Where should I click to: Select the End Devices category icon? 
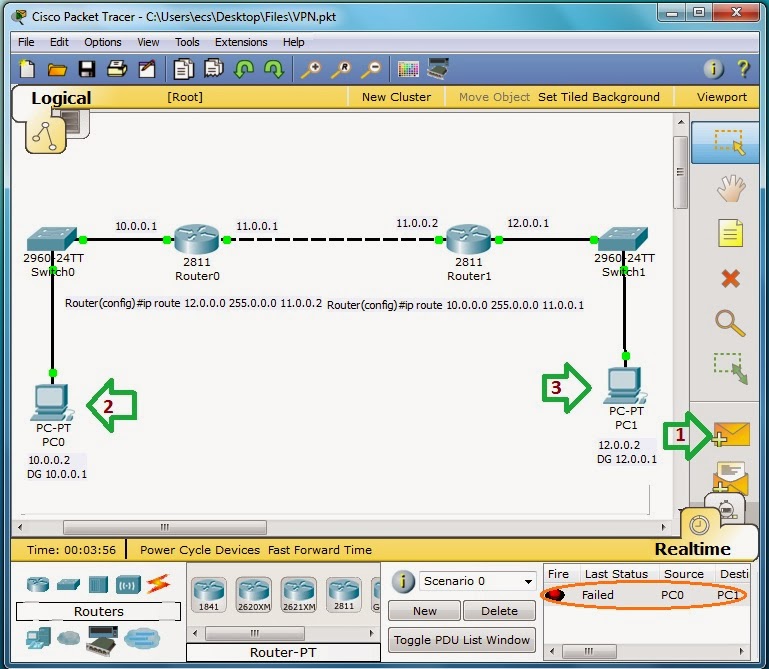tap(38, 638)
